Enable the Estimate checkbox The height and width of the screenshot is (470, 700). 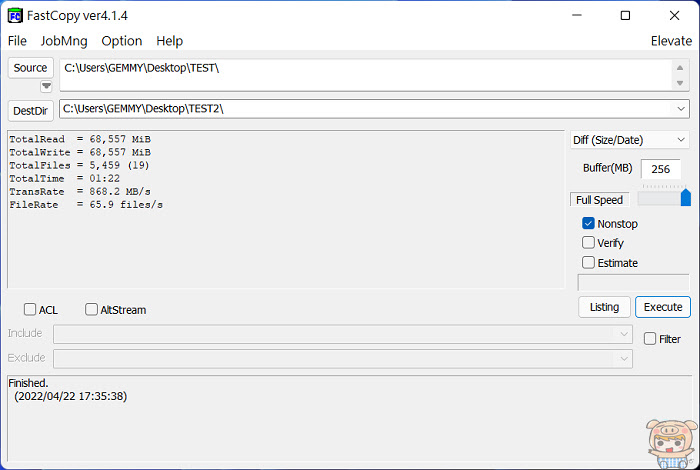588,262
